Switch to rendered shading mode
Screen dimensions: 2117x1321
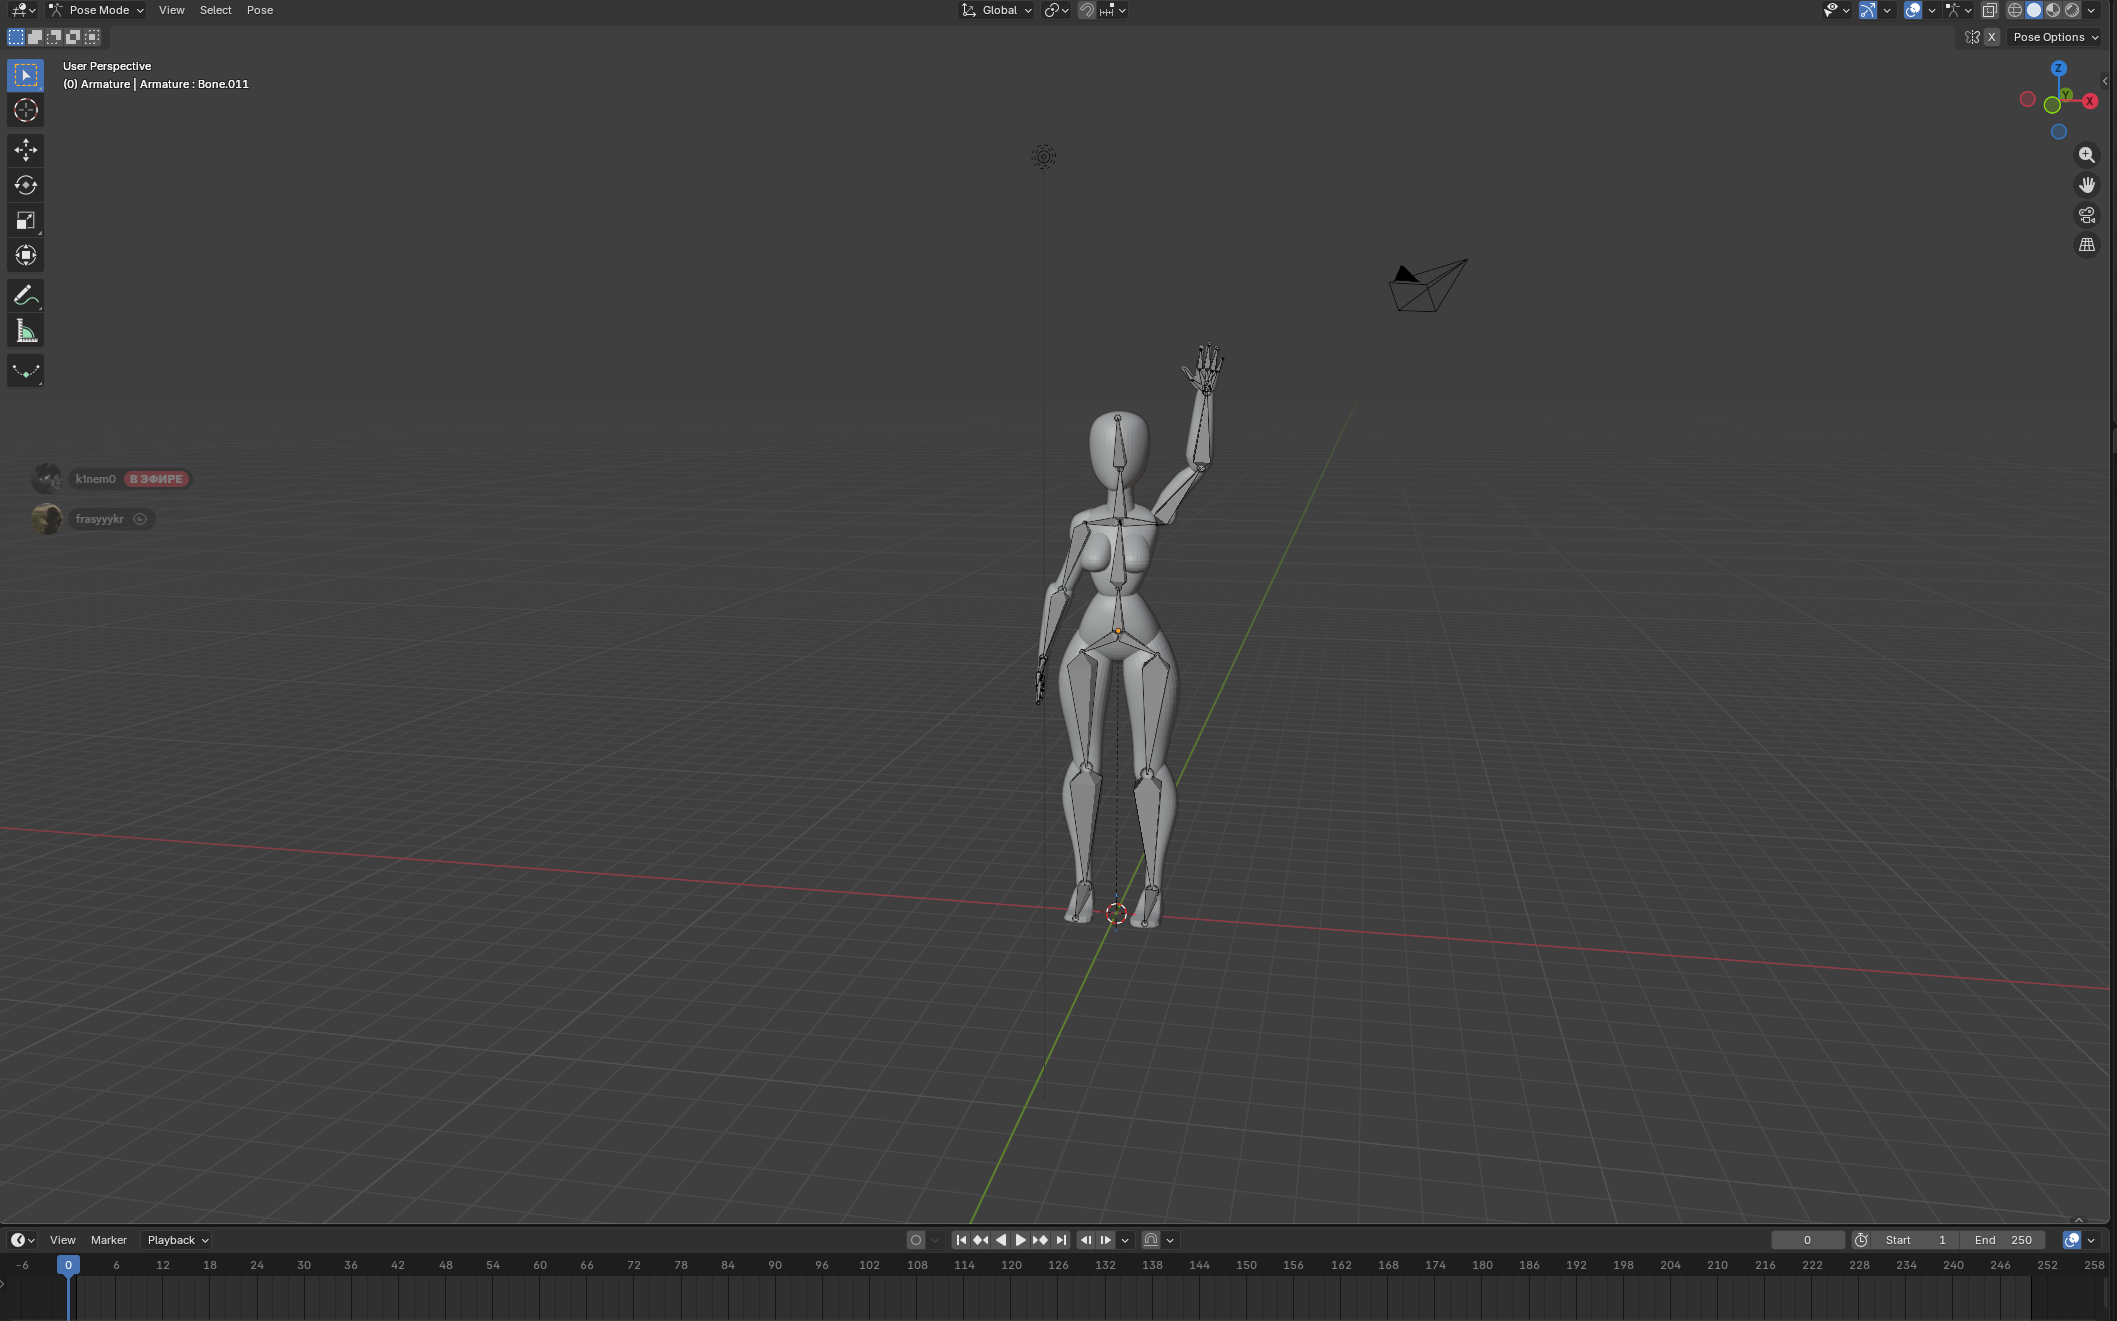(x=2071, y=10)
